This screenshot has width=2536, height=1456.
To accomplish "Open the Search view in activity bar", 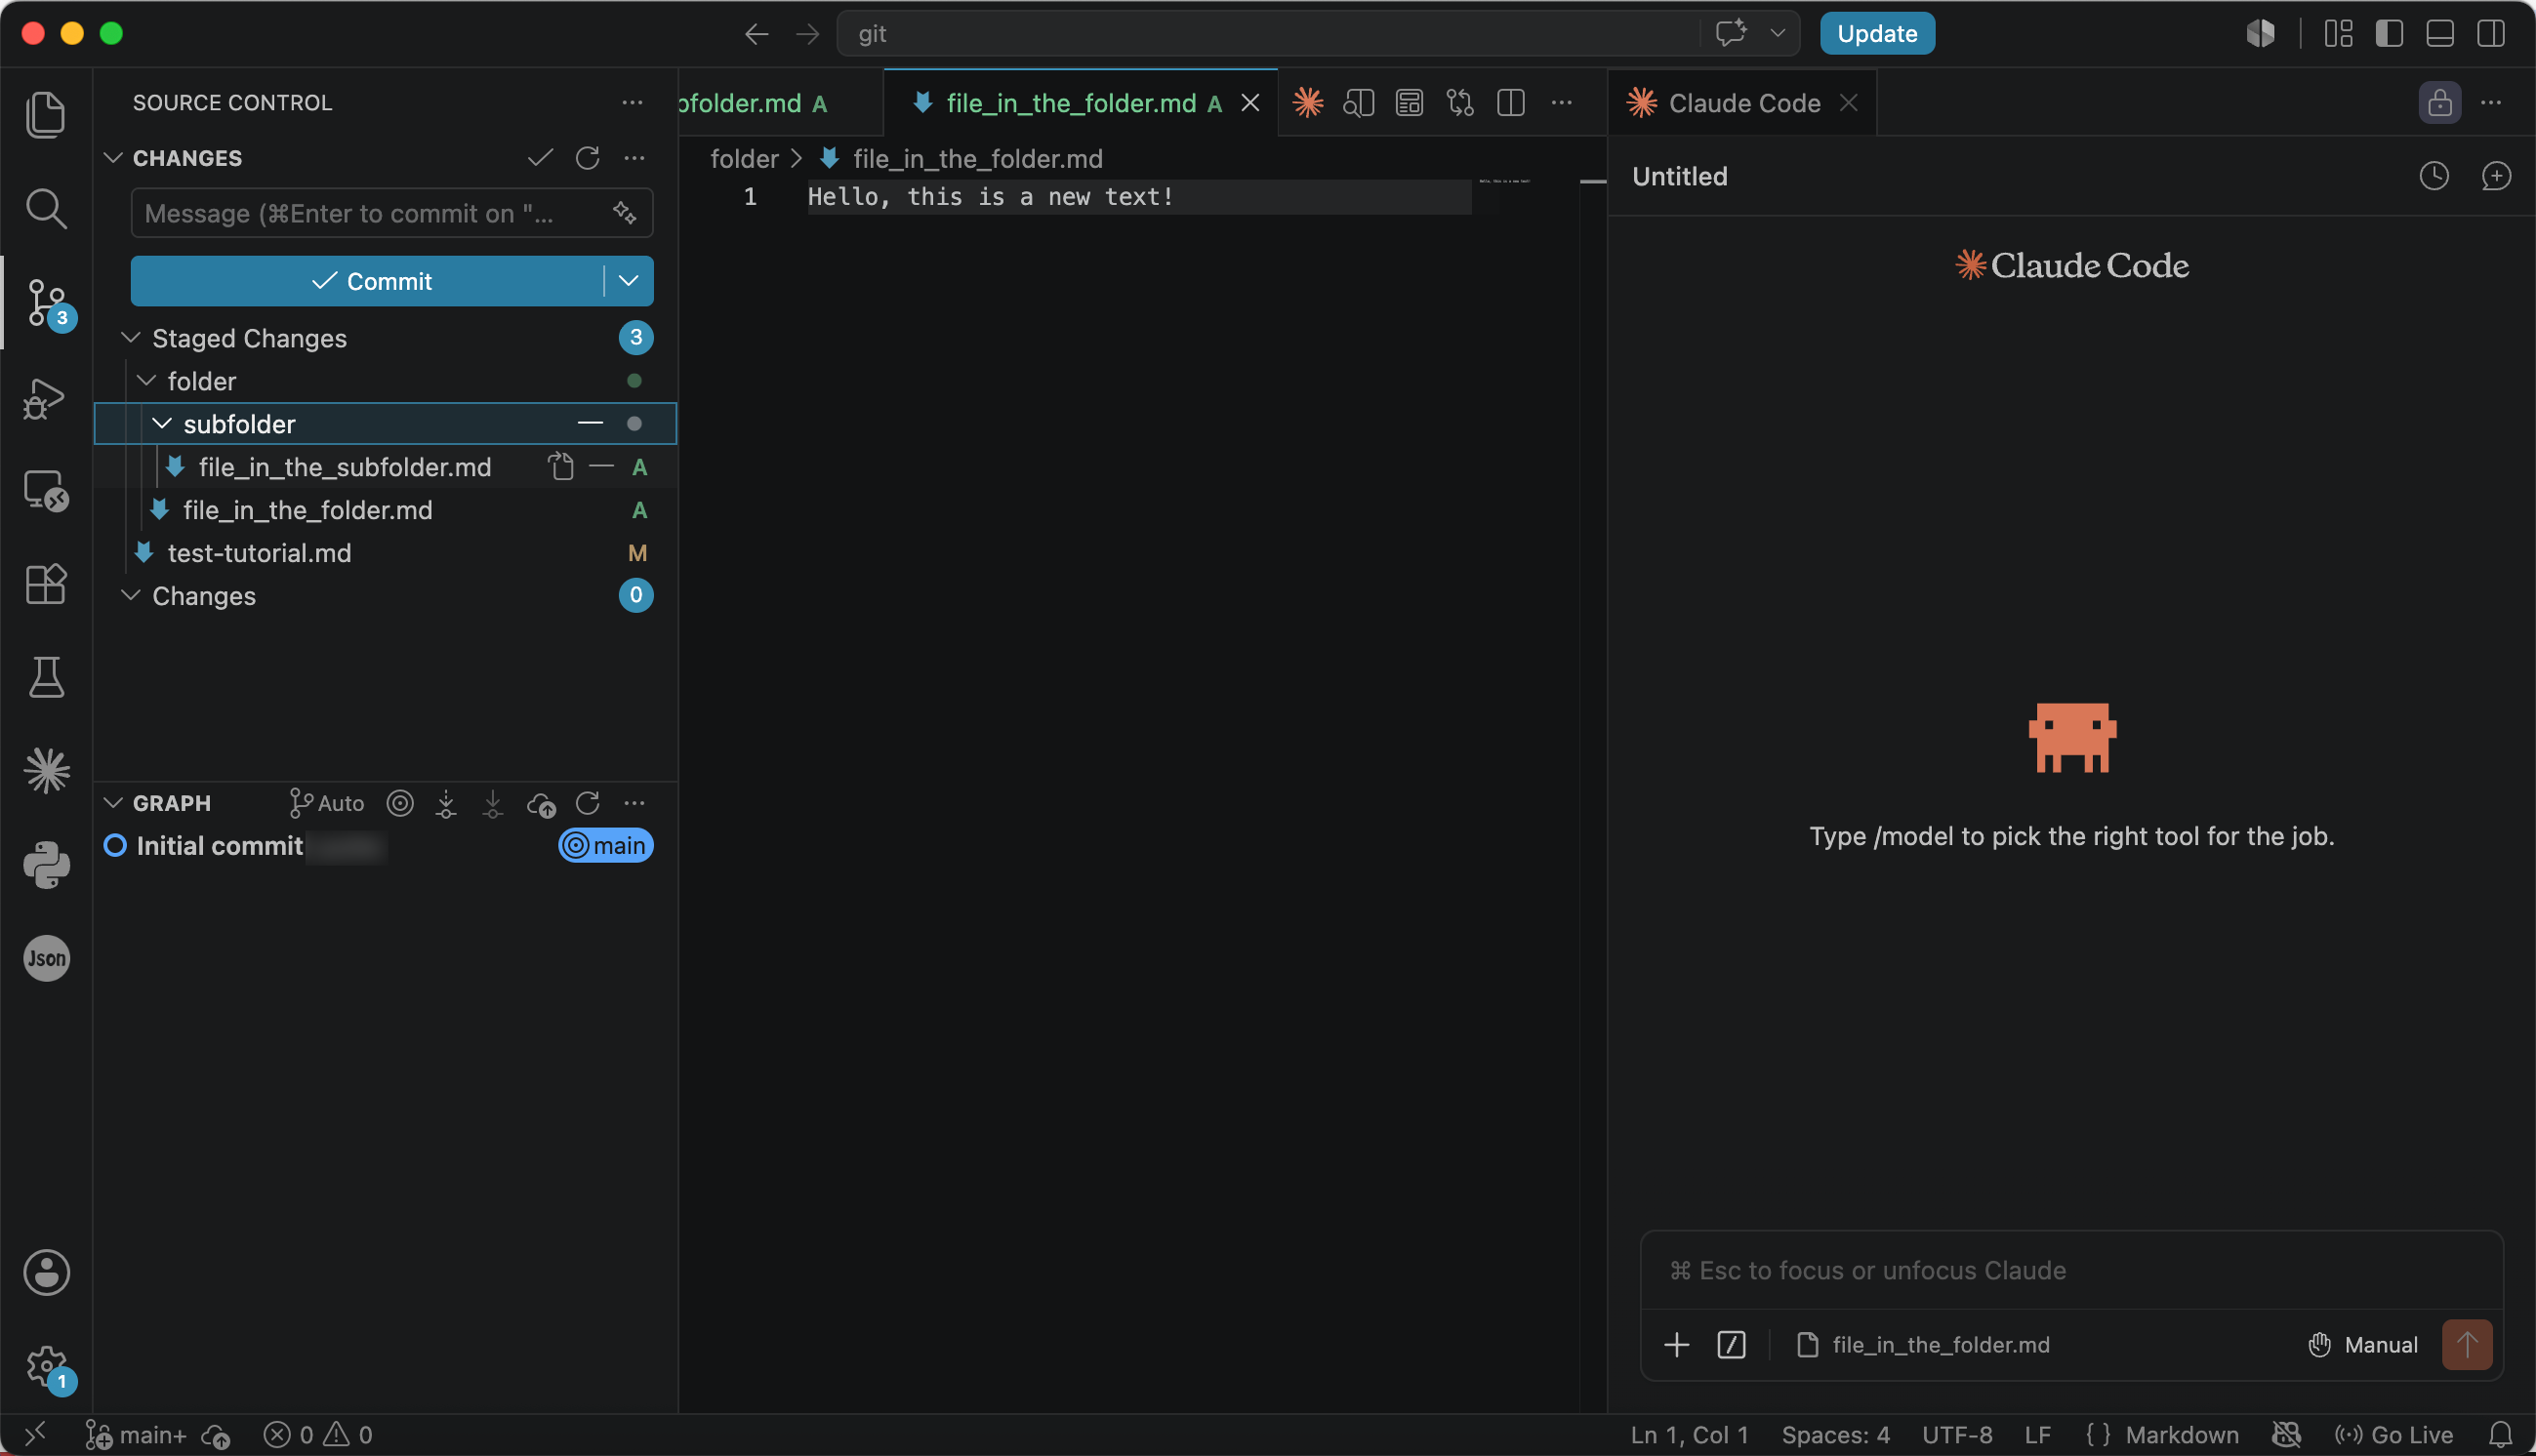I will 46,208.
